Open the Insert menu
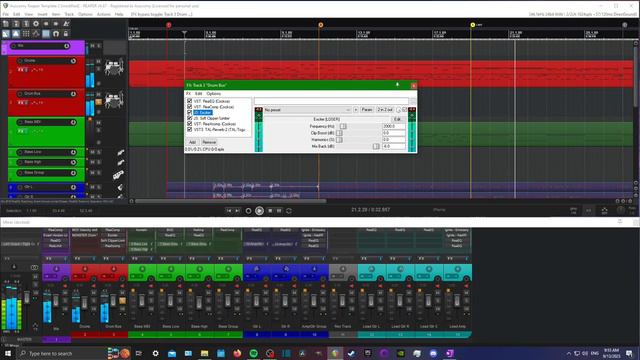The width and height of the screenshot is (640, 360). point(42,14)
